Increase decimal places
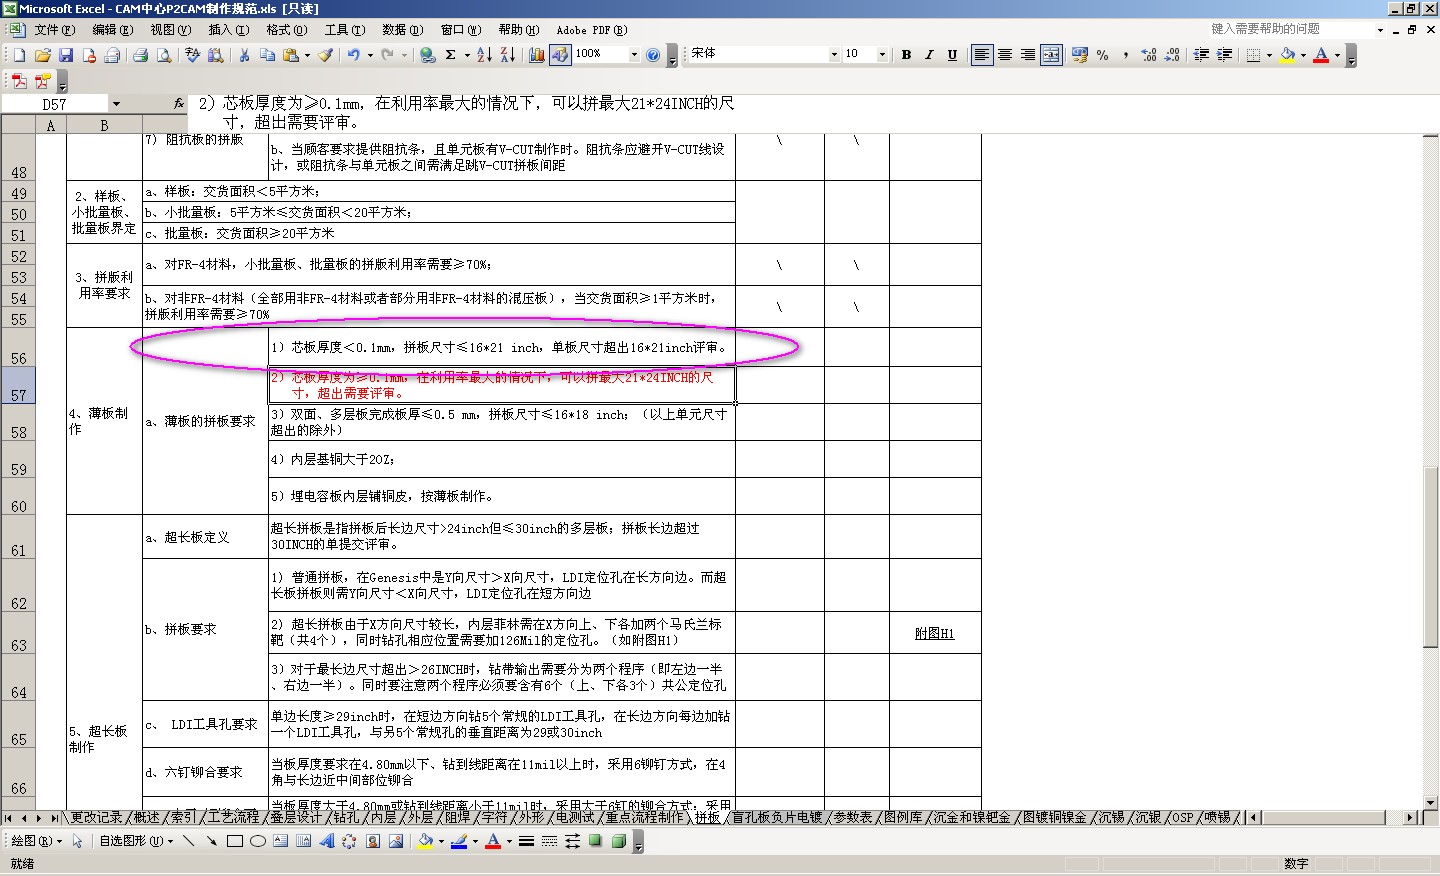Screen dimensions: 1440x876 1149,55
